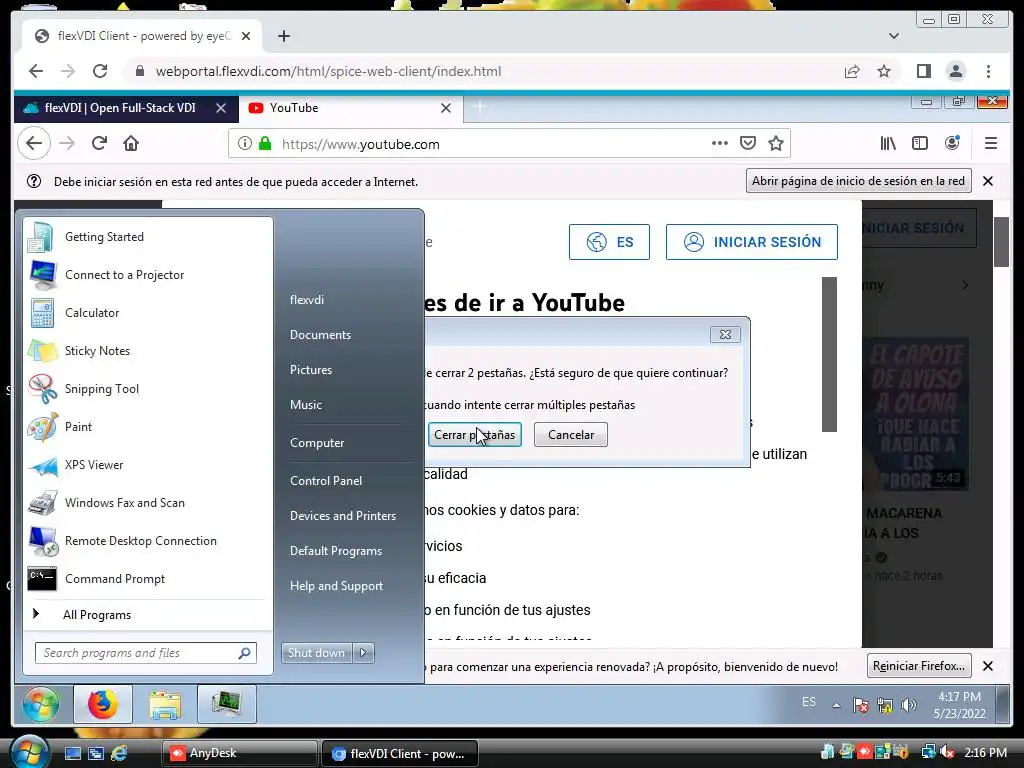Screen dimensions: 1024x768
Task: Close the confirmation dialog with X
Action: 725,334
